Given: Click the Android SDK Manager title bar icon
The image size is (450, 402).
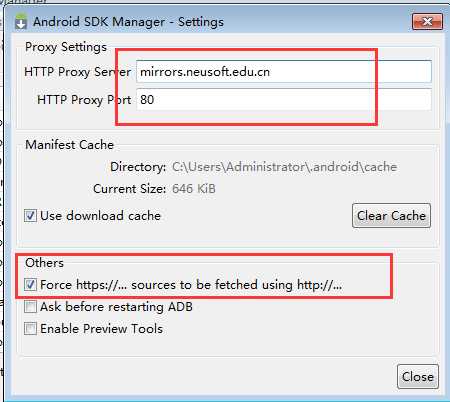Looking at the screenshot, I should tap(21, 22).
